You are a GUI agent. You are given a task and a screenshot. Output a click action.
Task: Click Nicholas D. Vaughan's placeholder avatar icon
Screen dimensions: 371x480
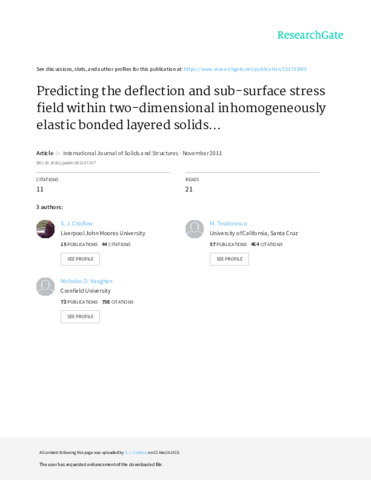pos(45,287)
